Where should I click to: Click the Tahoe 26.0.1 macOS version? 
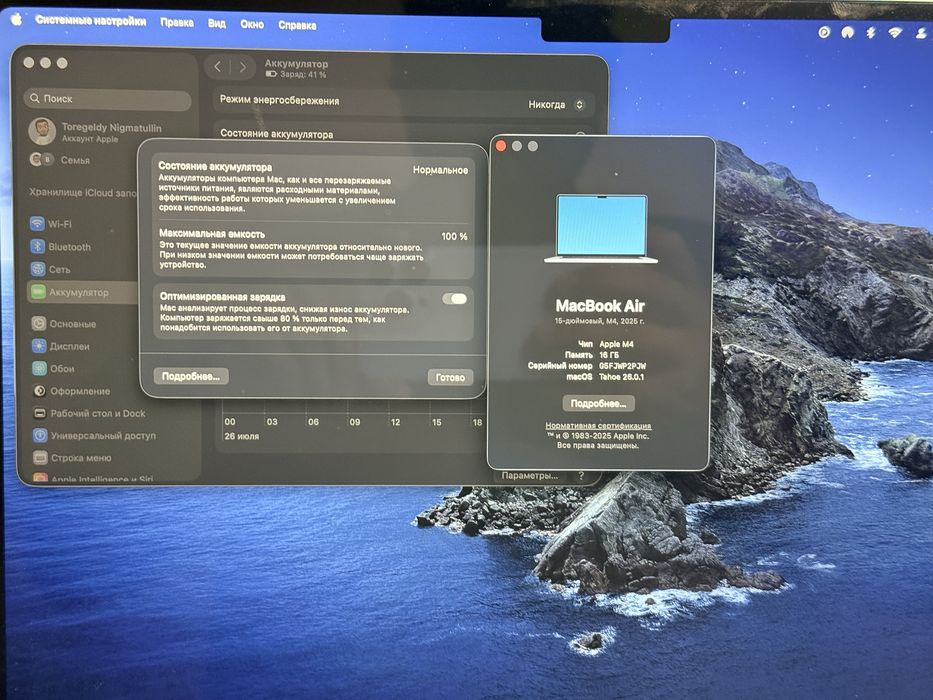pos(621,377)
